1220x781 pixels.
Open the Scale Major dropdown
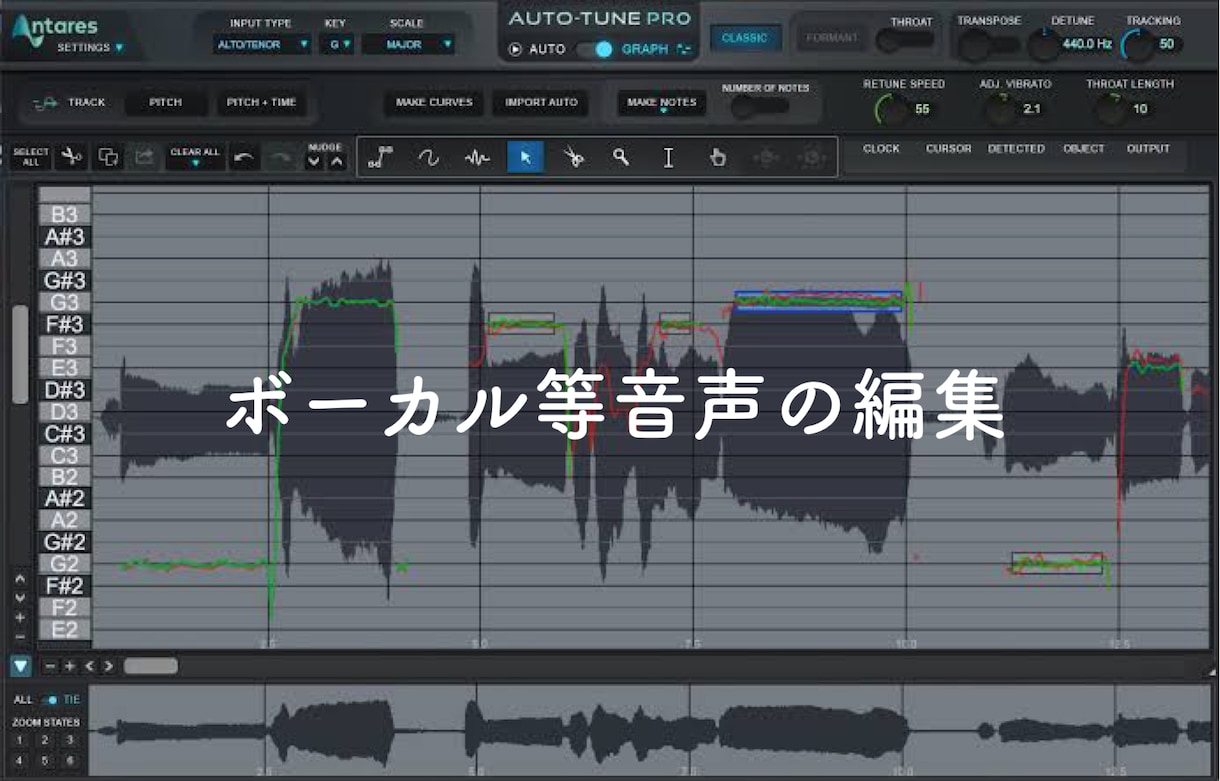coord(408,44)
